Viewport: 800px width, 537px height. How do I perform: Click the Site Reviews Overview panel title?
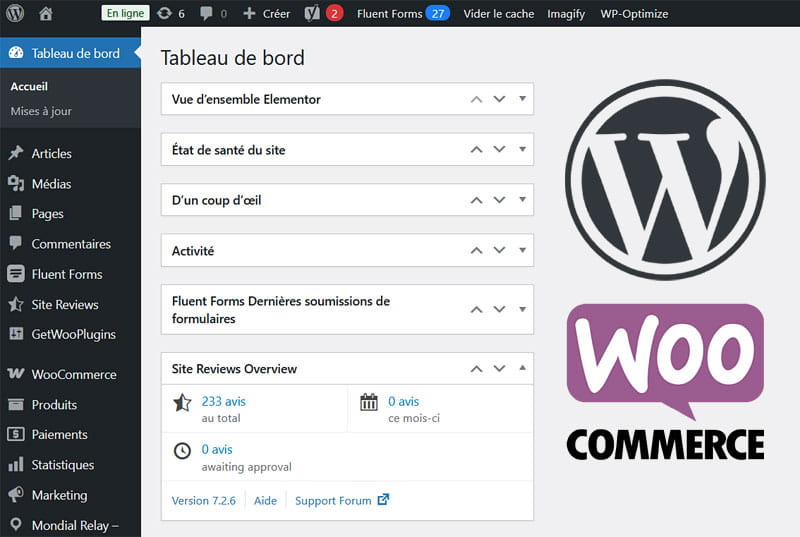(234, 369)
